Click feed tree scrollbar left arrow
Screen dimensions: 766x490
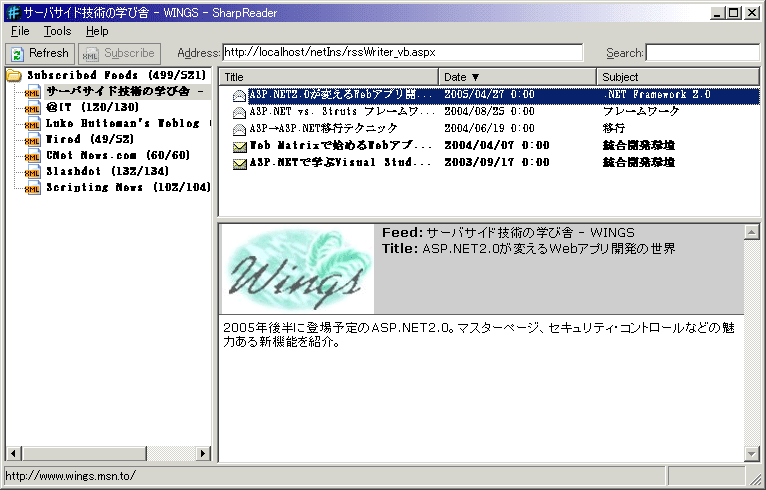click(13, 453)
